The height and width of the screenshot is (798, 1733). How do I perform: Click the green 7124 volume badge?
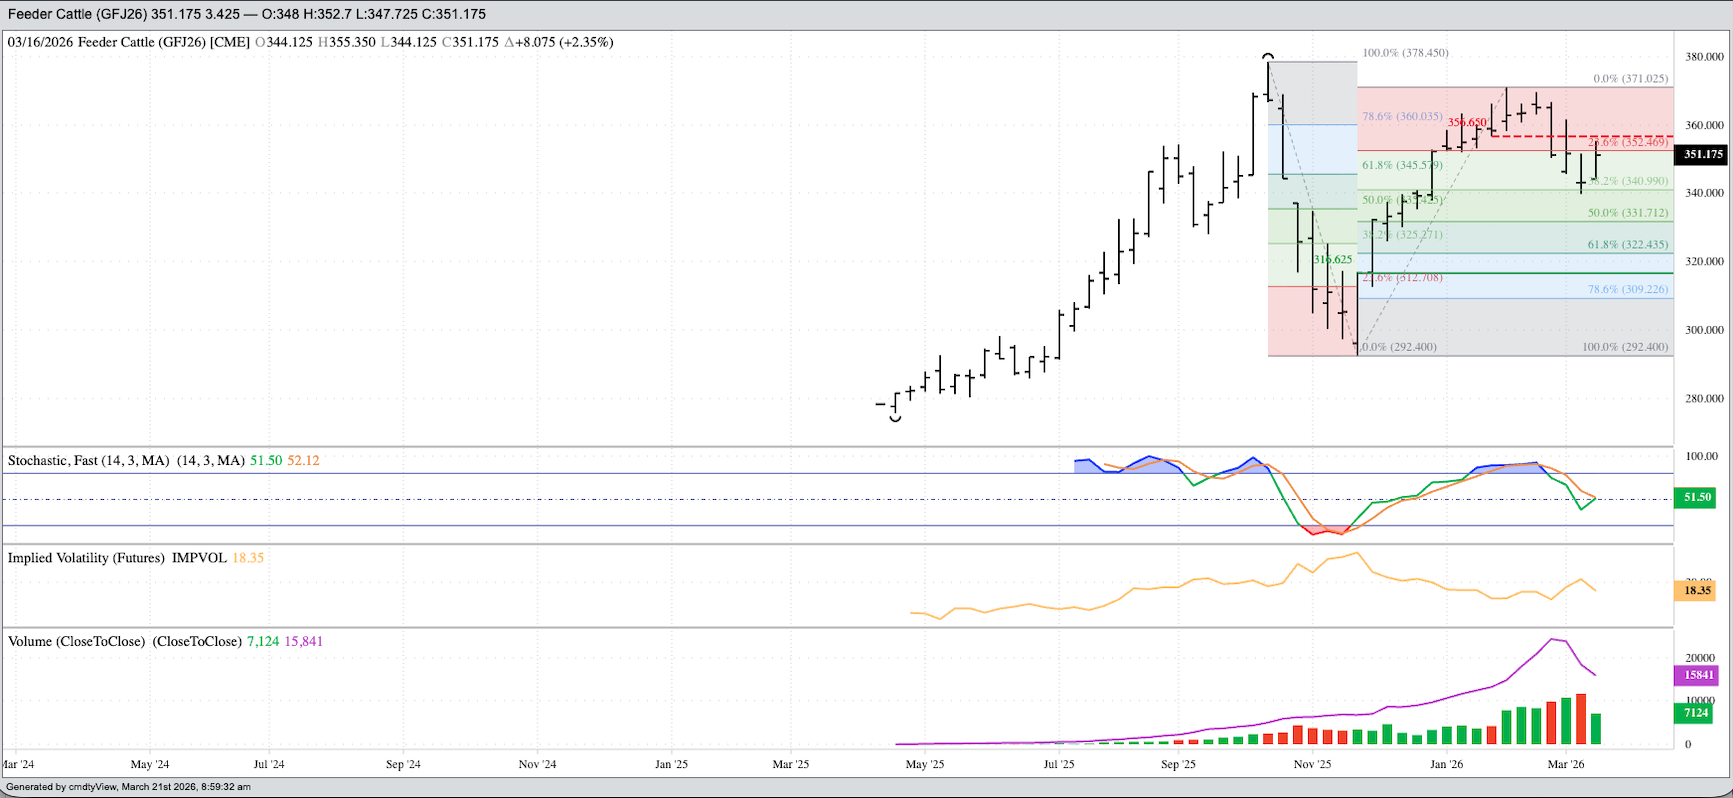click(x=1696, y=713)
